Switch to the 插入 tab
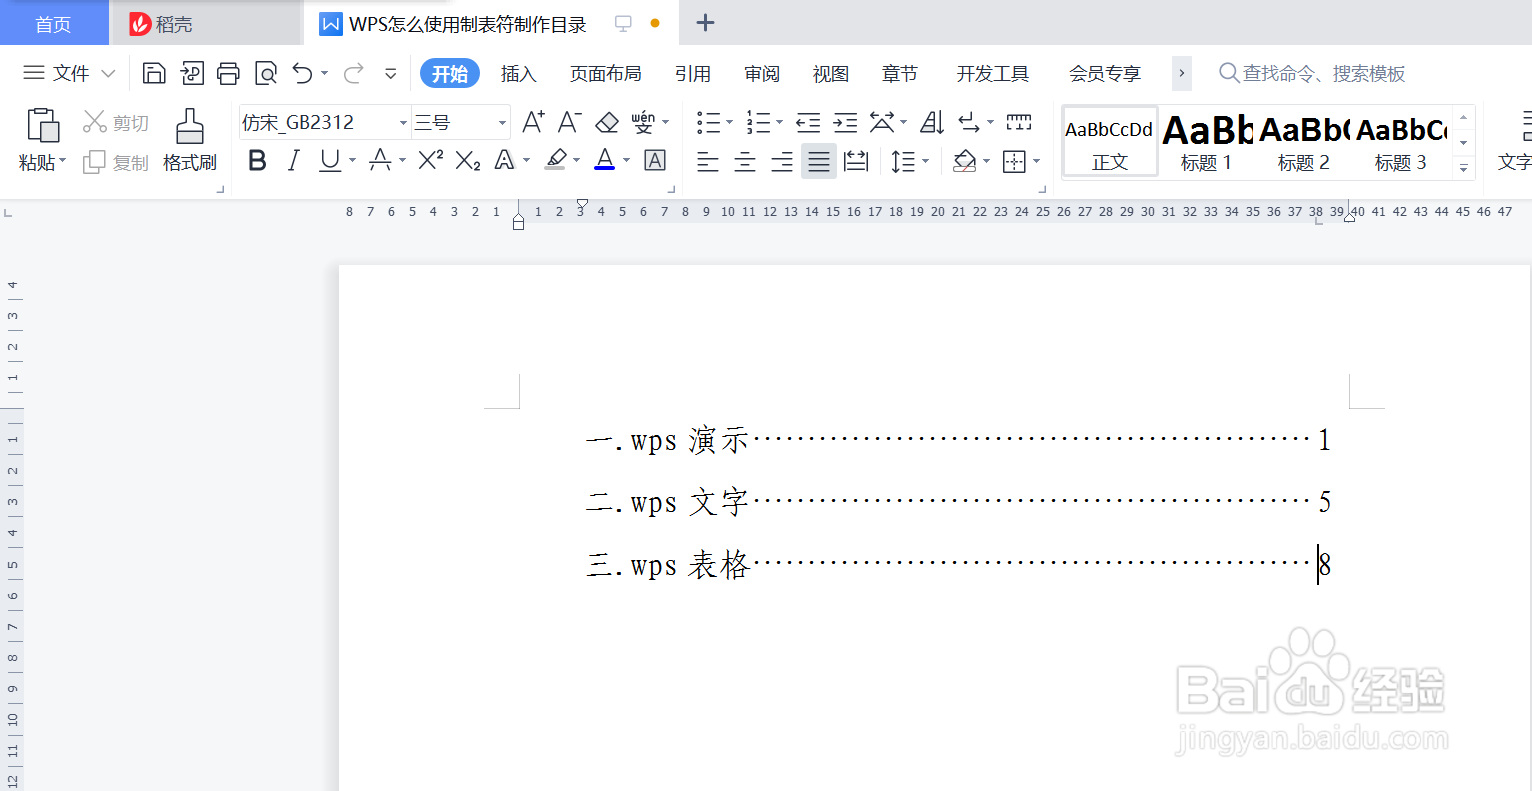1532x791 pixels. (x=518, y=74)
